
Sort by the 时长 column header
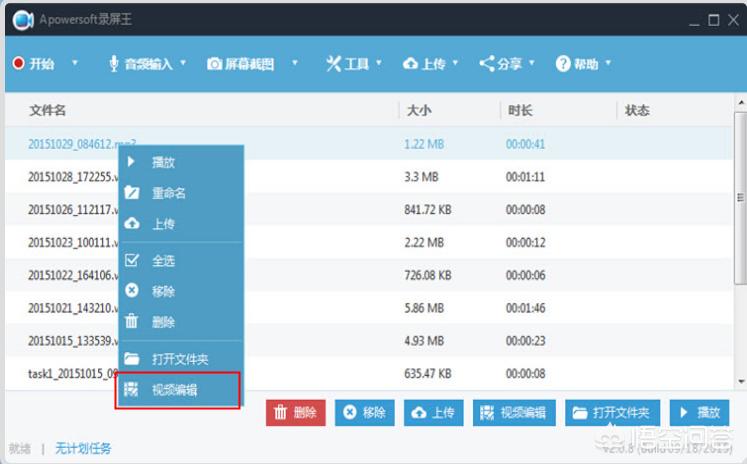point(520,111)
